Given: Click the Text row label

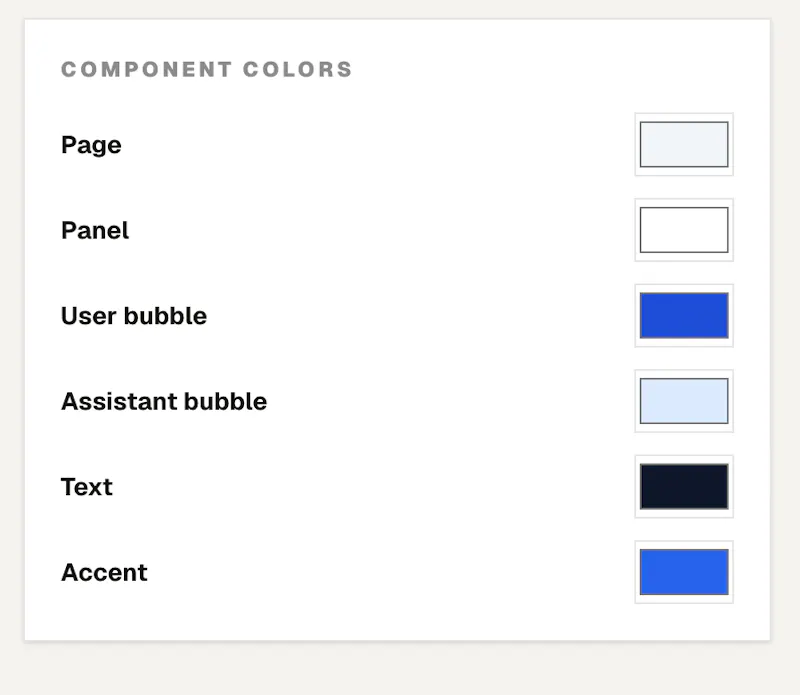Looking at the screenshot, I should pos(87,487).
